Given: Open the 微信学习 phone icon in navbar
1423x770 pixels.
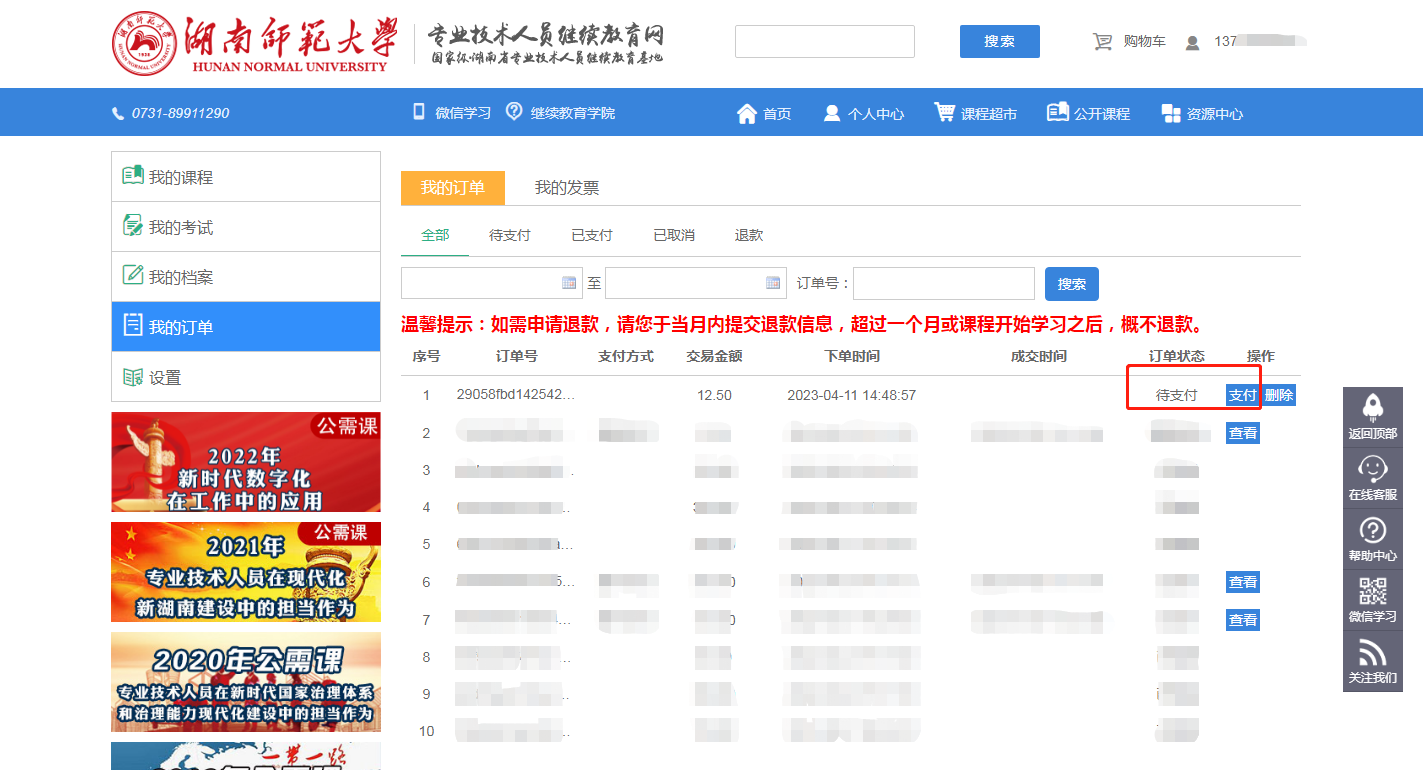Looking at the screenshot, I should 419,112.
